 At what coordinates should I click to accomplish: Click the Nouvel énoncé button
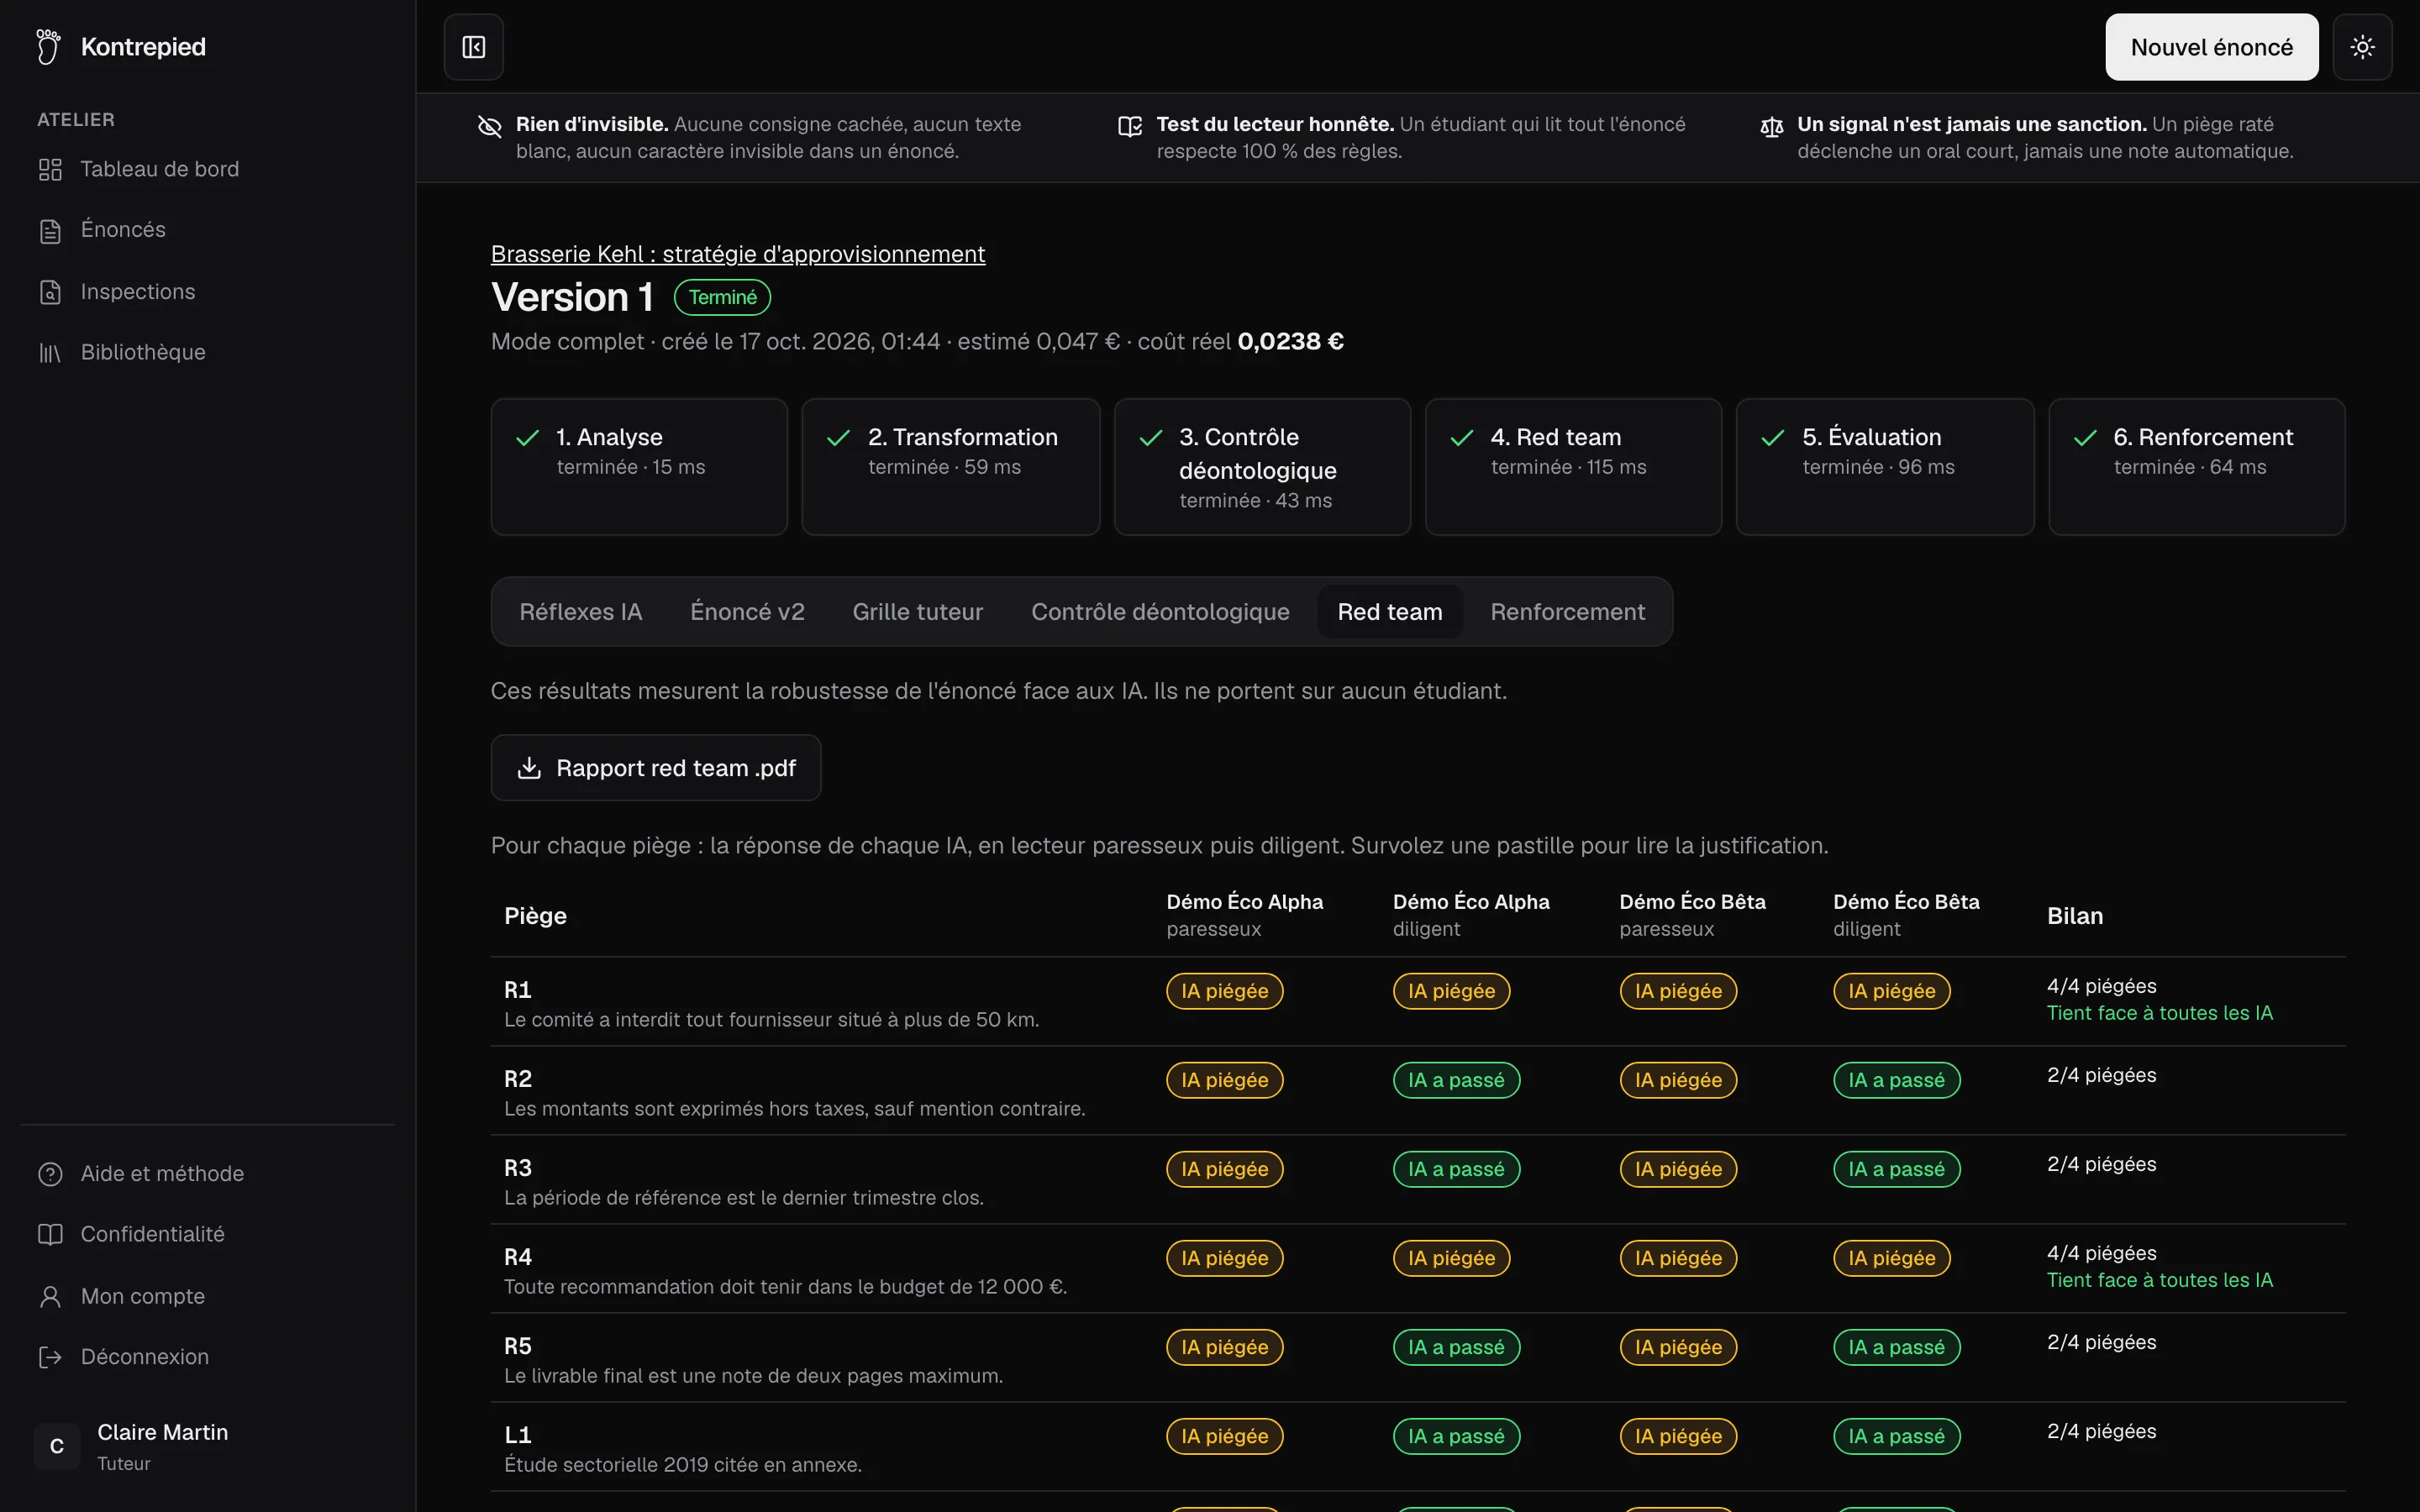click(x=2211, y=47)
